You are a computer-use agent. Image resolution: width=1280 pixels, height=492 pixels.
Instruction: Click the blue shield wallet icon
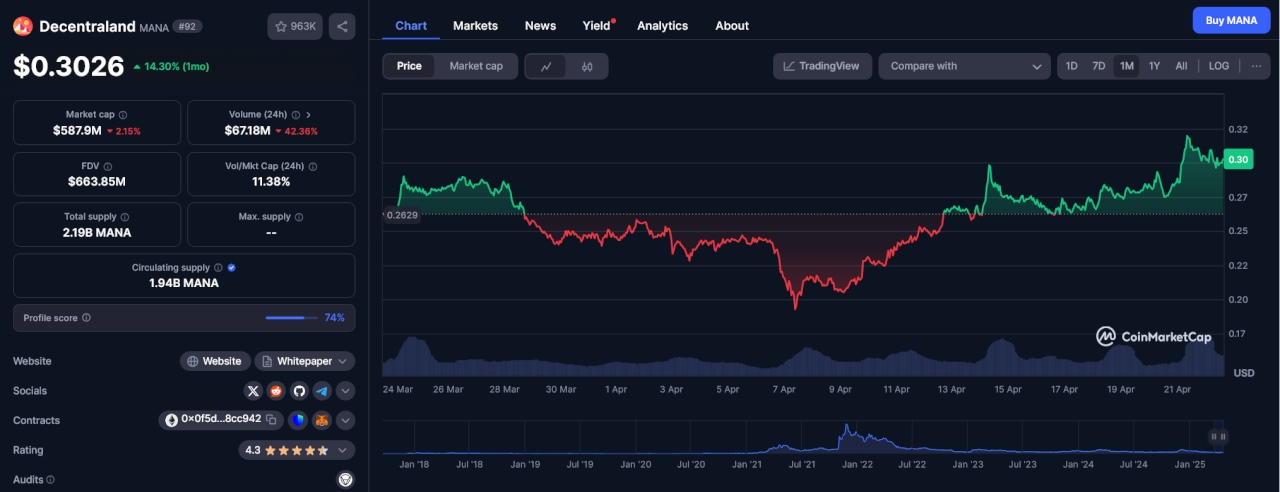click(x=299, y=420)
